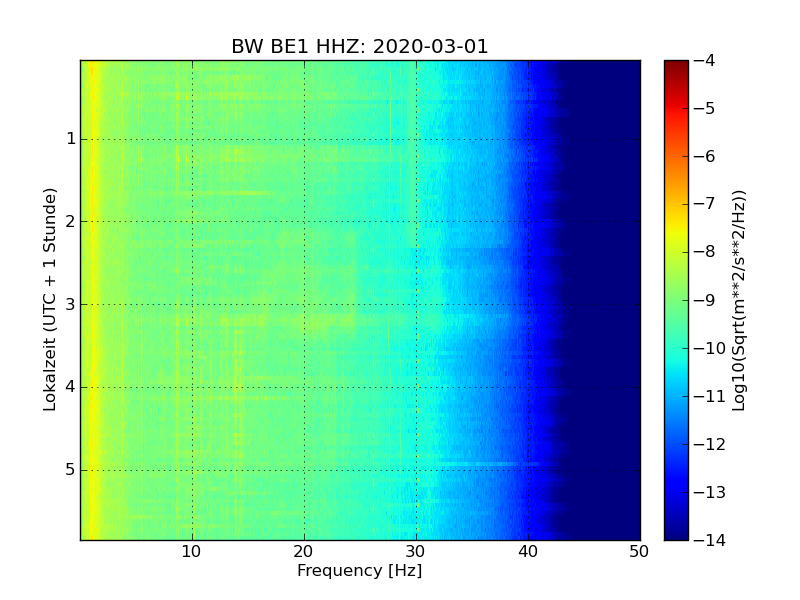The height and width of the screenshot is (600, 800).
Task: Click colorbar tick label −7
Action: coord(705,204)
